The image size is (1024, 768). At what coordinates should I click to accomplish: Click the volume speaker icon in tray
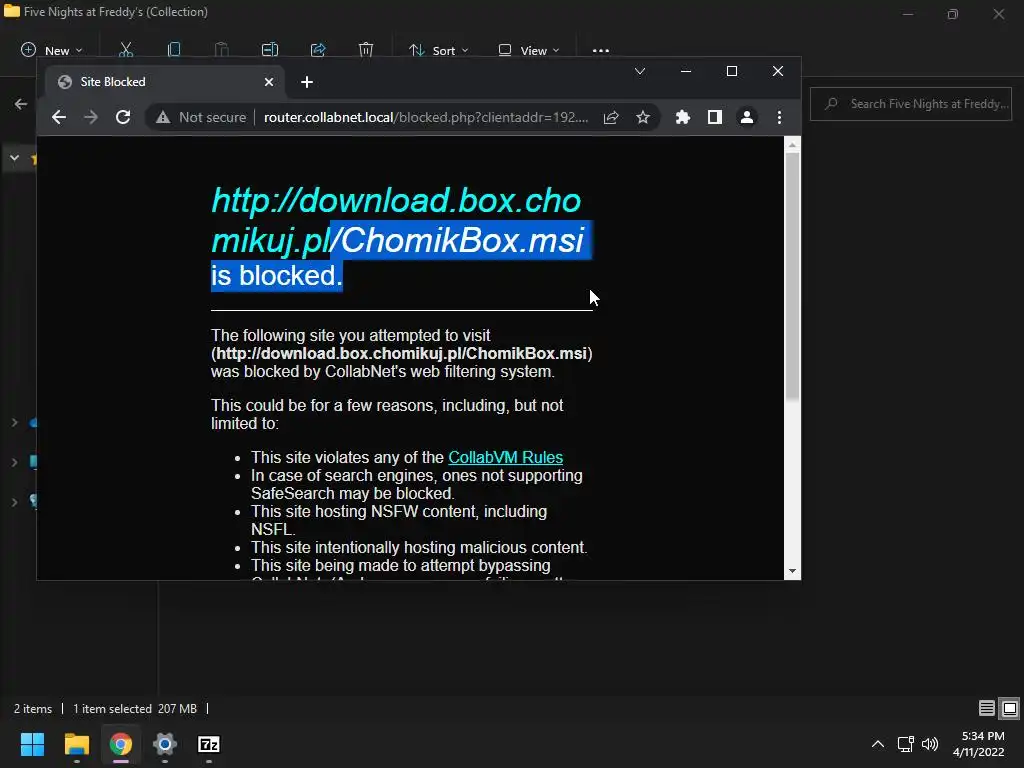click(930, 744)
